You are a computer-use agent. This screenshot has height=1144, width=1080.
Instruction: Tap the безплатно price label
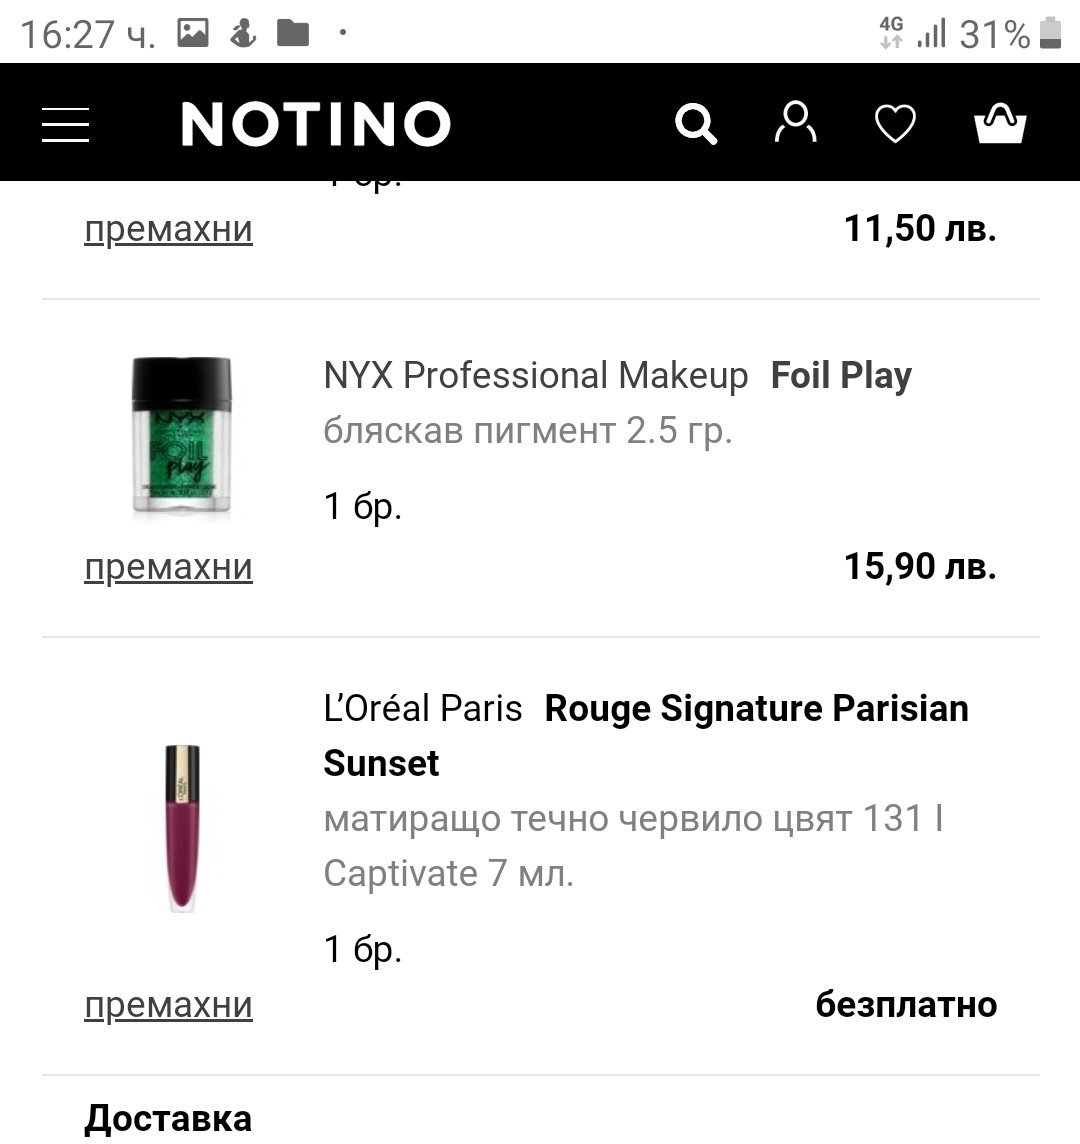coord(906,1004)
